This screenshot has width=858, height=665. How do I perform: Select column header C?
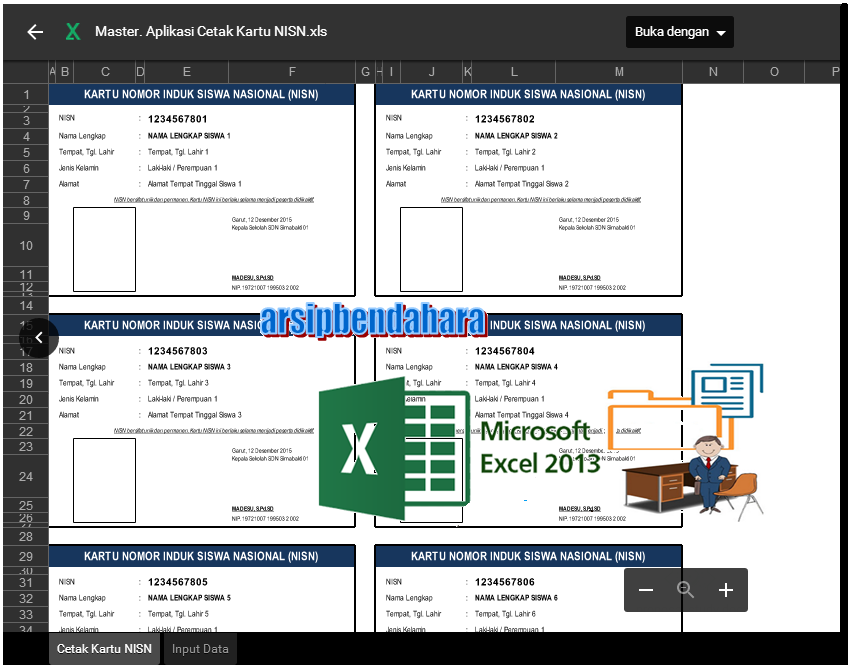(105, 72)
